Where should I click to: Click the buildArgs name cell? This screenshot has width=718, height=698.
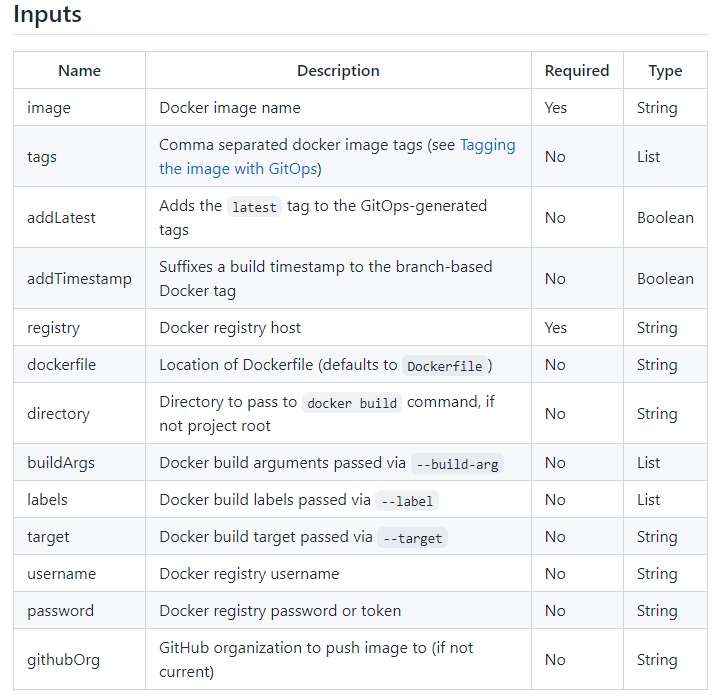[79, 462]
